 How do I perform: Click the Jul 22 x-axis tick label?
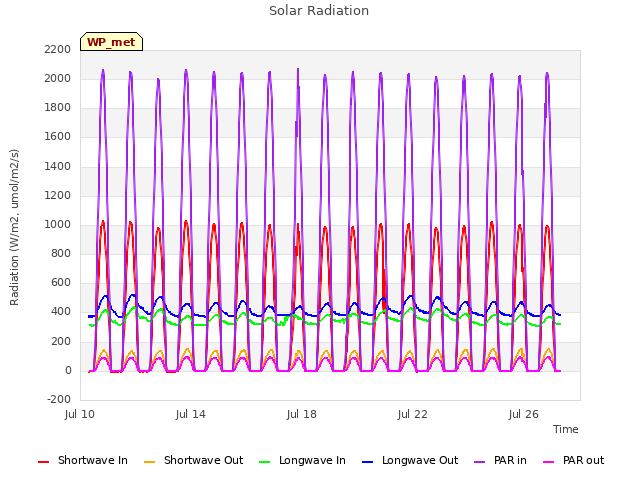413,415
